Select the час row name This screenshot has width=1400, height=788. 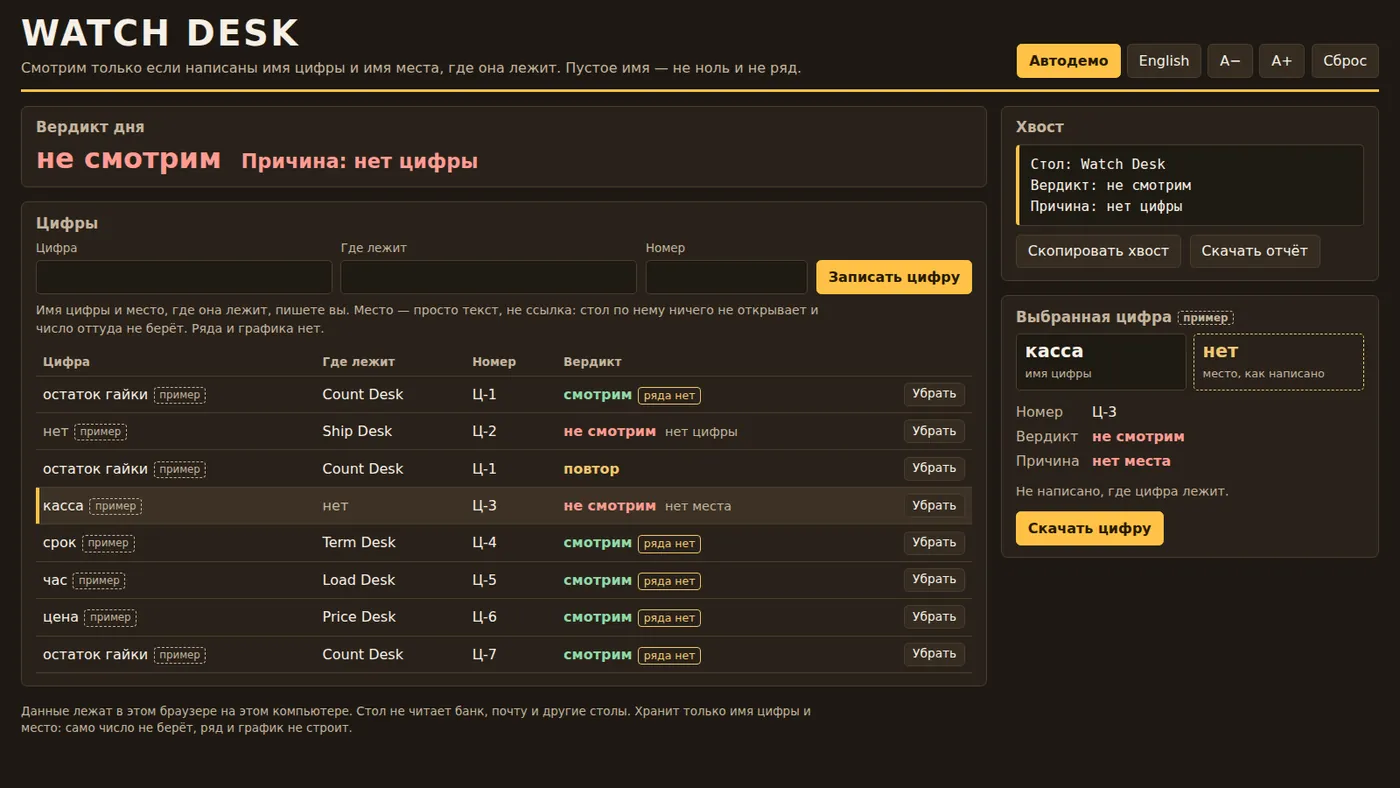tap(55, 580)
